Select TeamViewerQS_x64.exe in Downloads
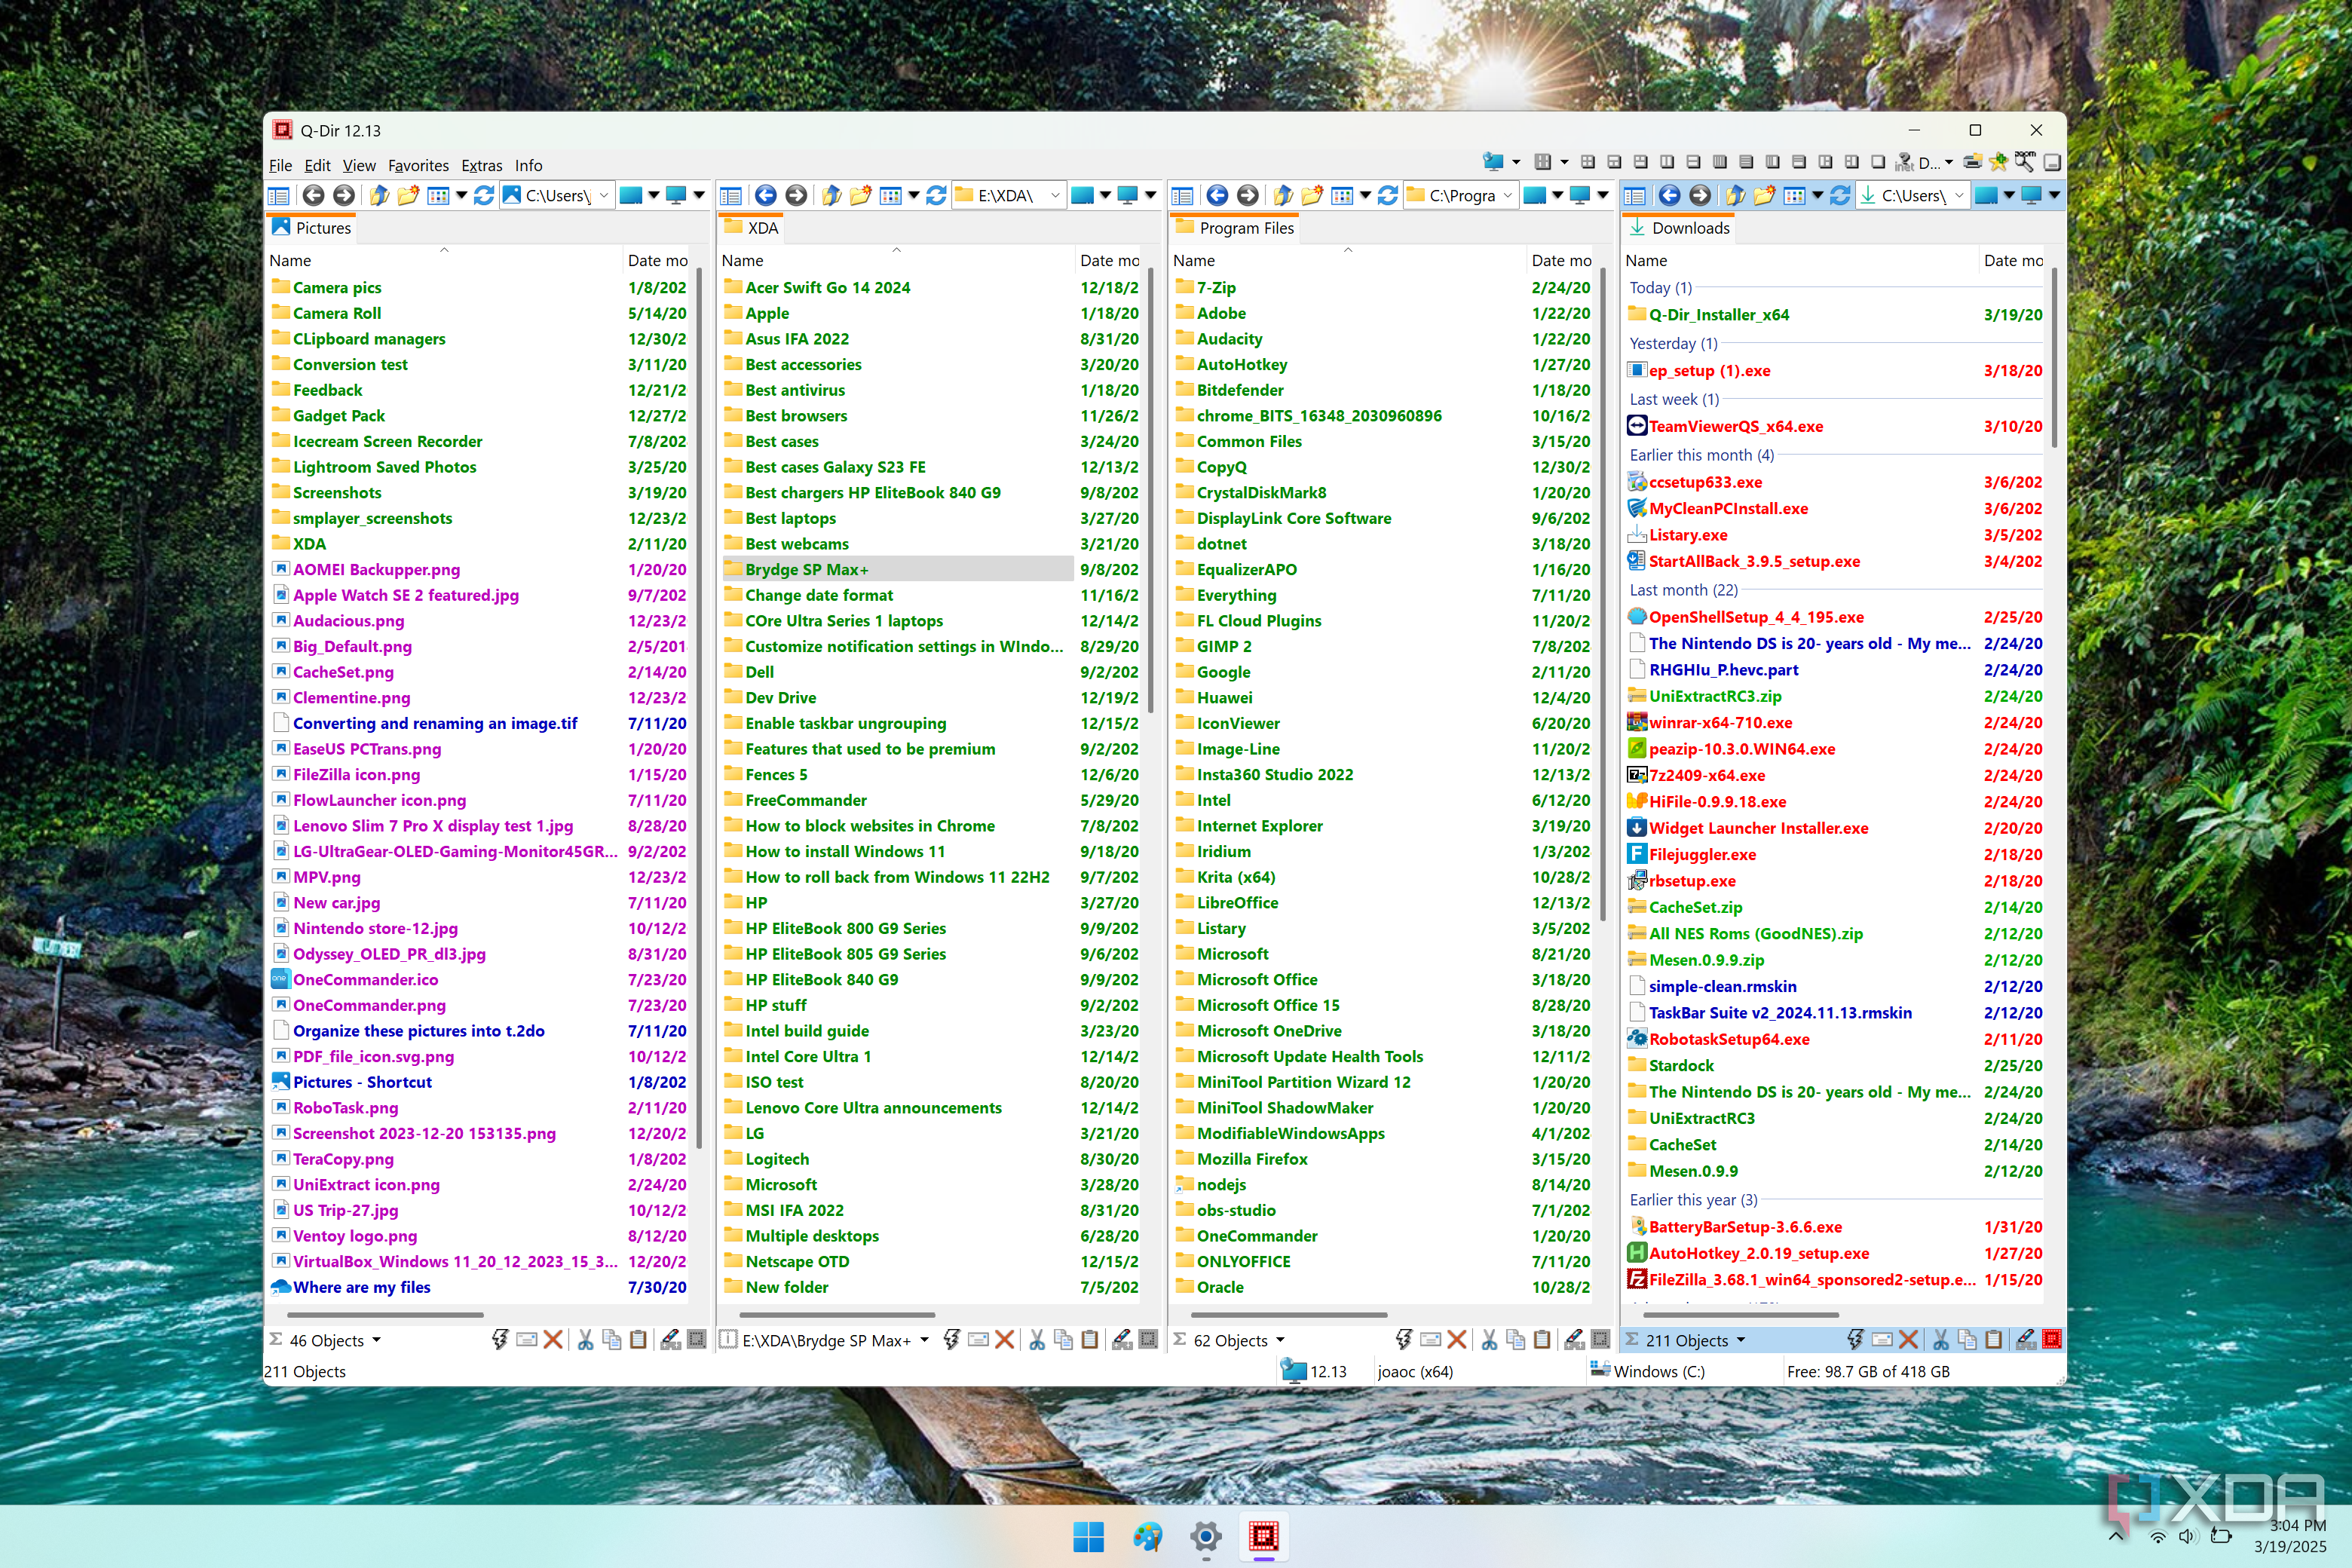Viewport: 2352px width, 1568px height. (1735, 426)
